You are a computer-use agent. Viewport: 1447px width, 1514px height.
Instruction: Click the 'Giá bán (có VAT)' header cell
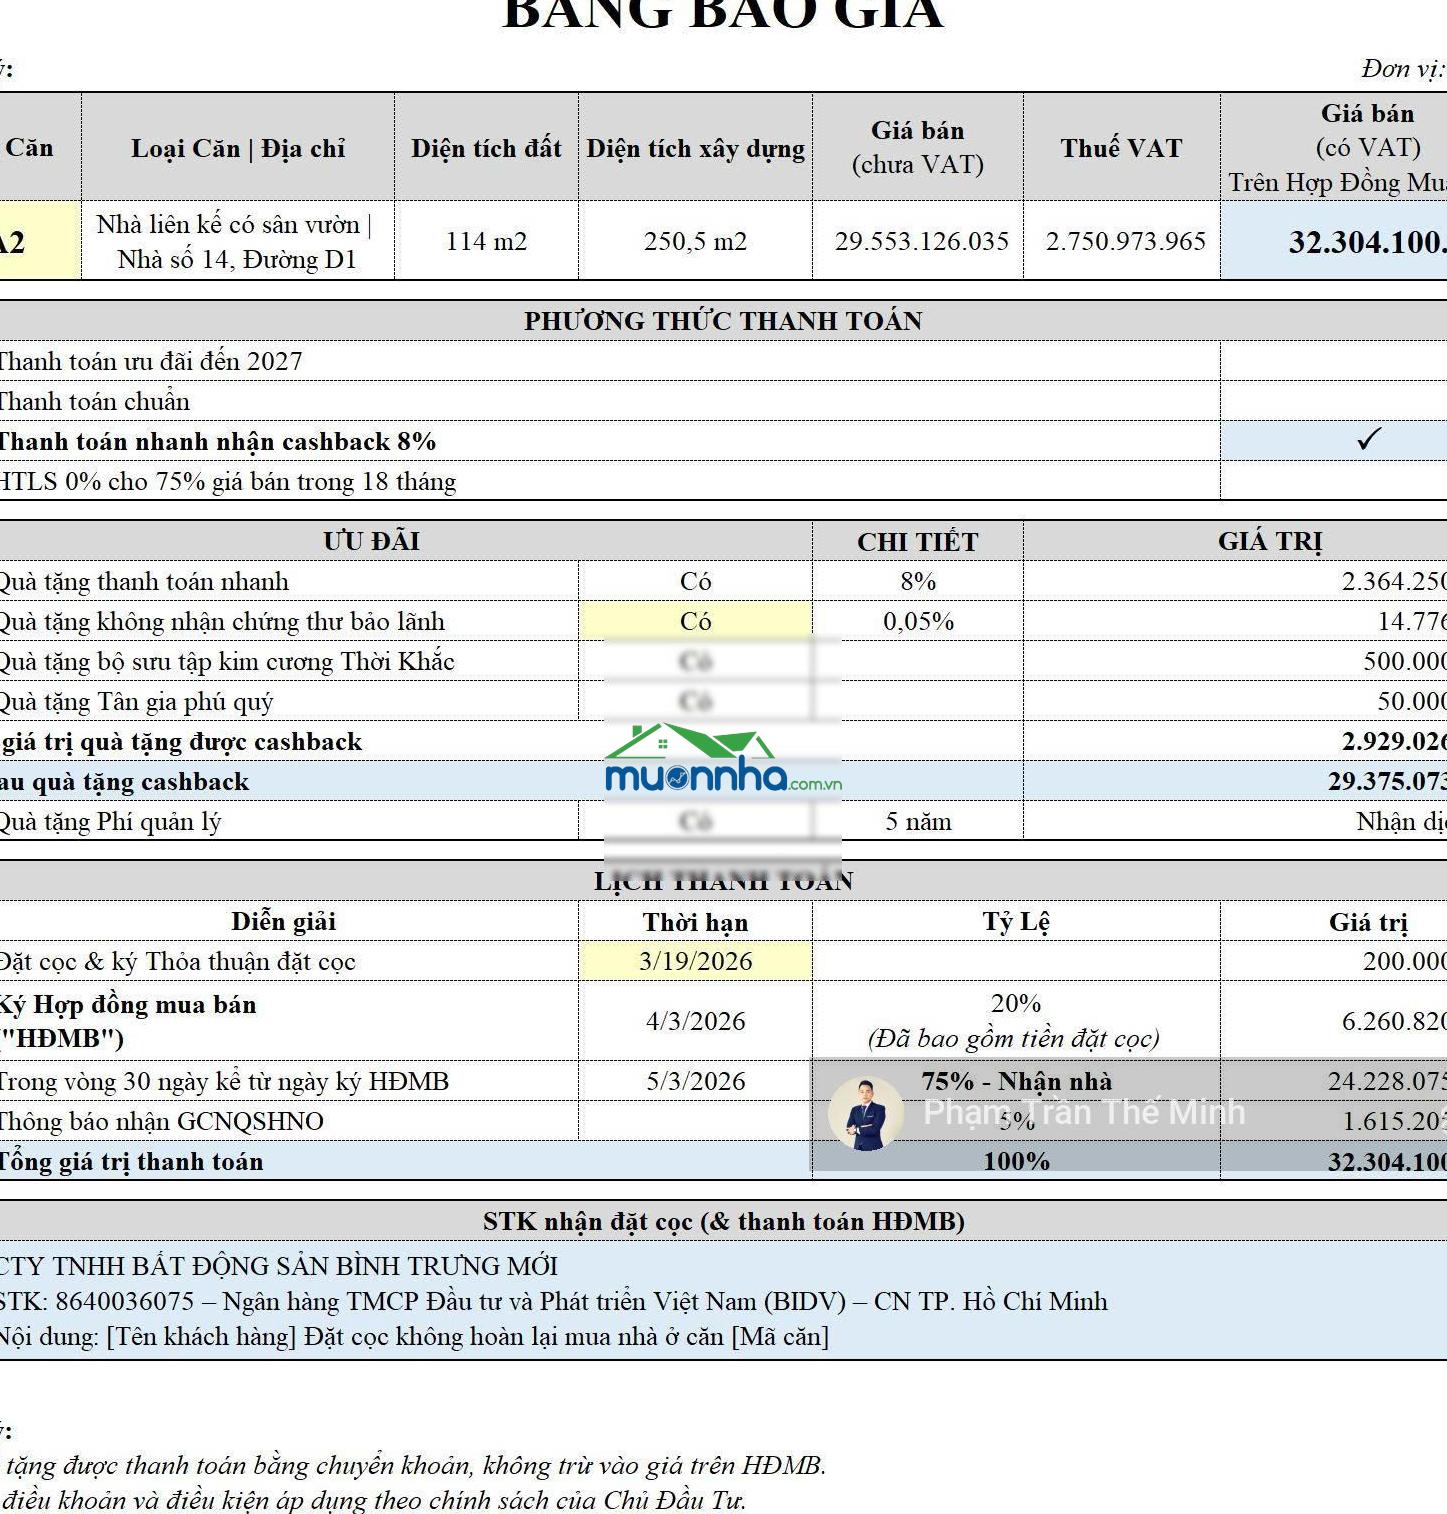pyautogui.click(x=1334, y=148)
